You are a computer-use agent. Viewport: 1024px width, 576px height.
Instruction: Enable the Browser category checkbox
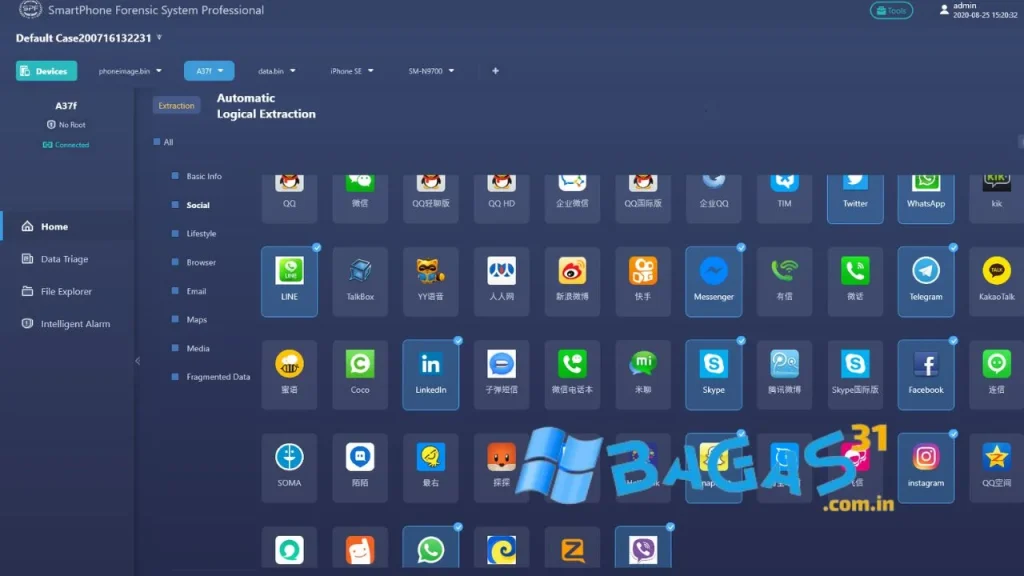point(175,262)
